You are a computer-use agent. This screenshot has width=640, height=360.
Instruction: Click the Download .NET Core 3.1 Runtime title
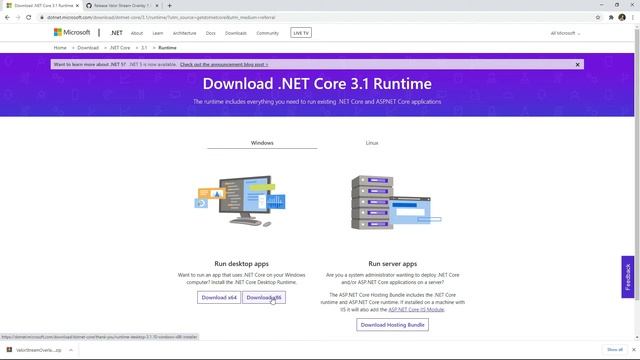pyautogui.click(x=317, y=84)
